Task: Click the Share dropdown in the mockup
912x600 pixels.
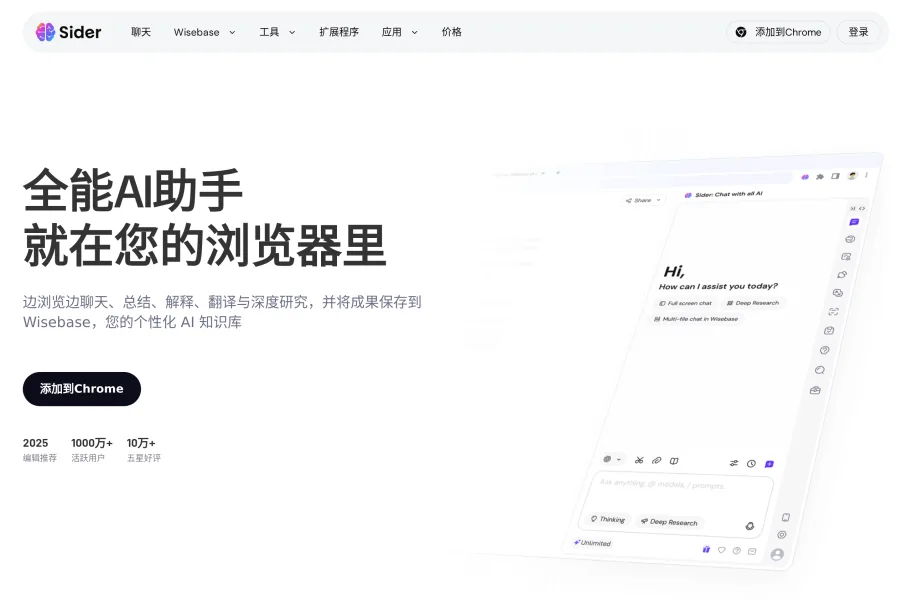Action: (643, 200)
